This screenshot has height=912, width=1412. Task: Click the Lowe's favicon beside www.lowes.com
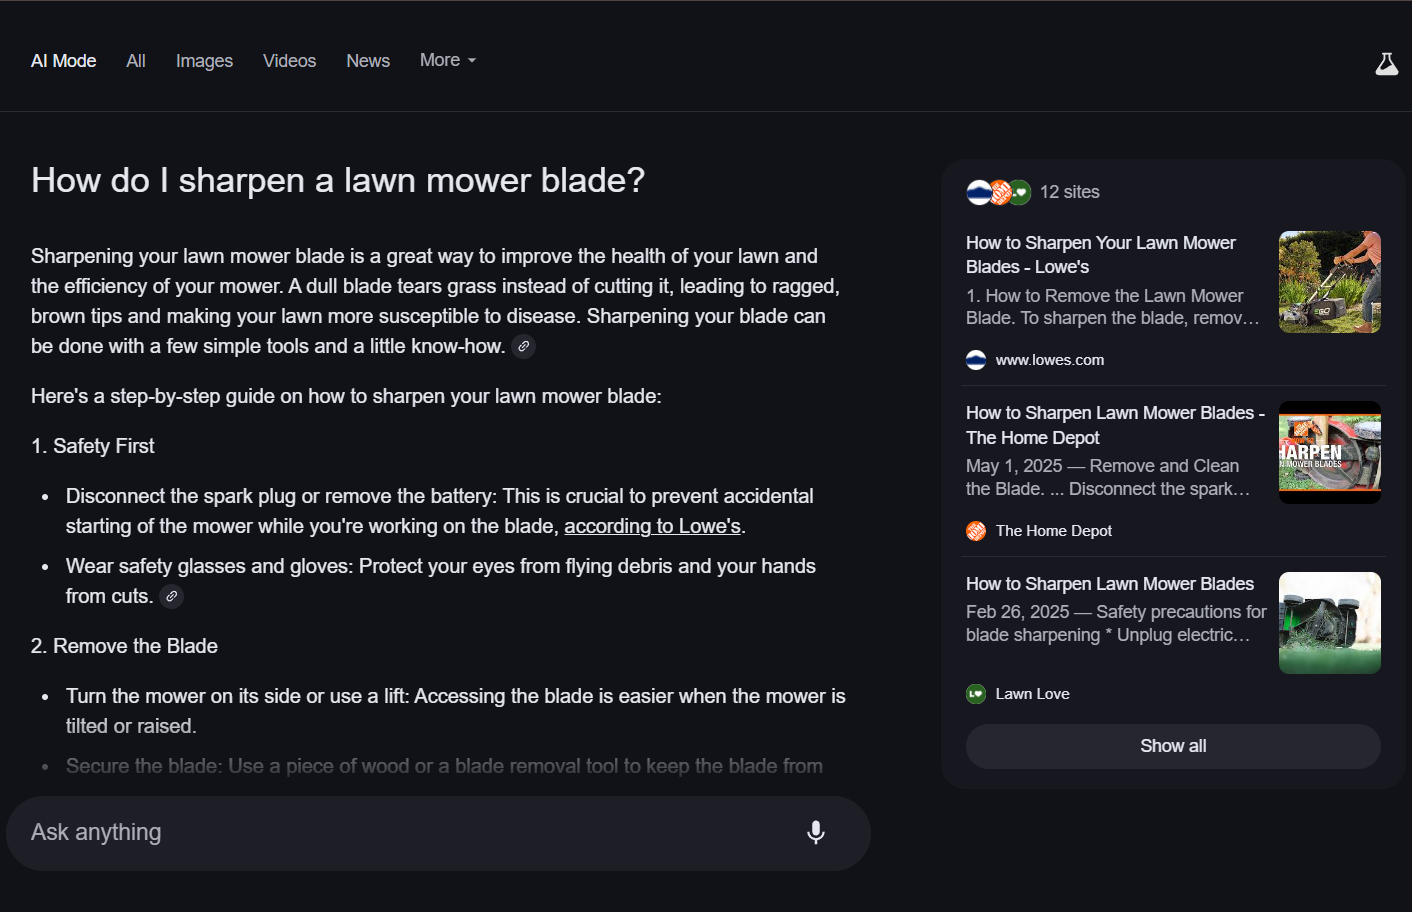point(976,360)
